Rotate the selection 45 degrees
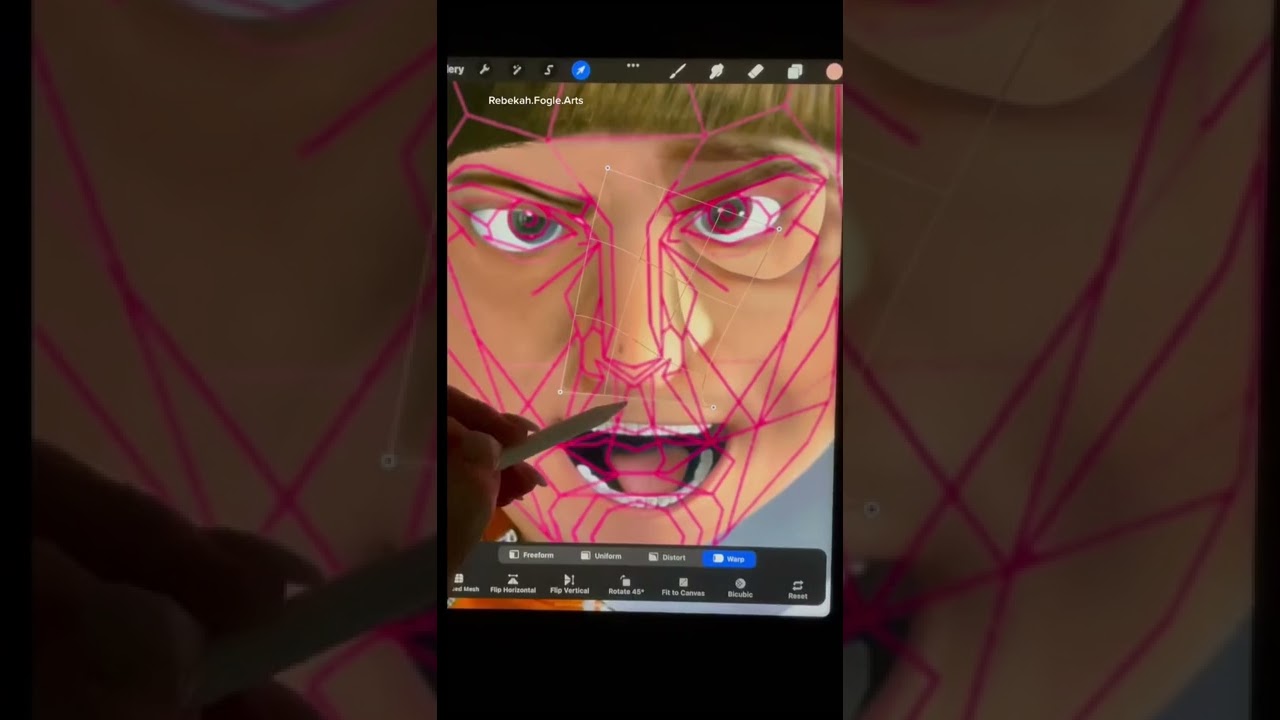 coord(626,587)
